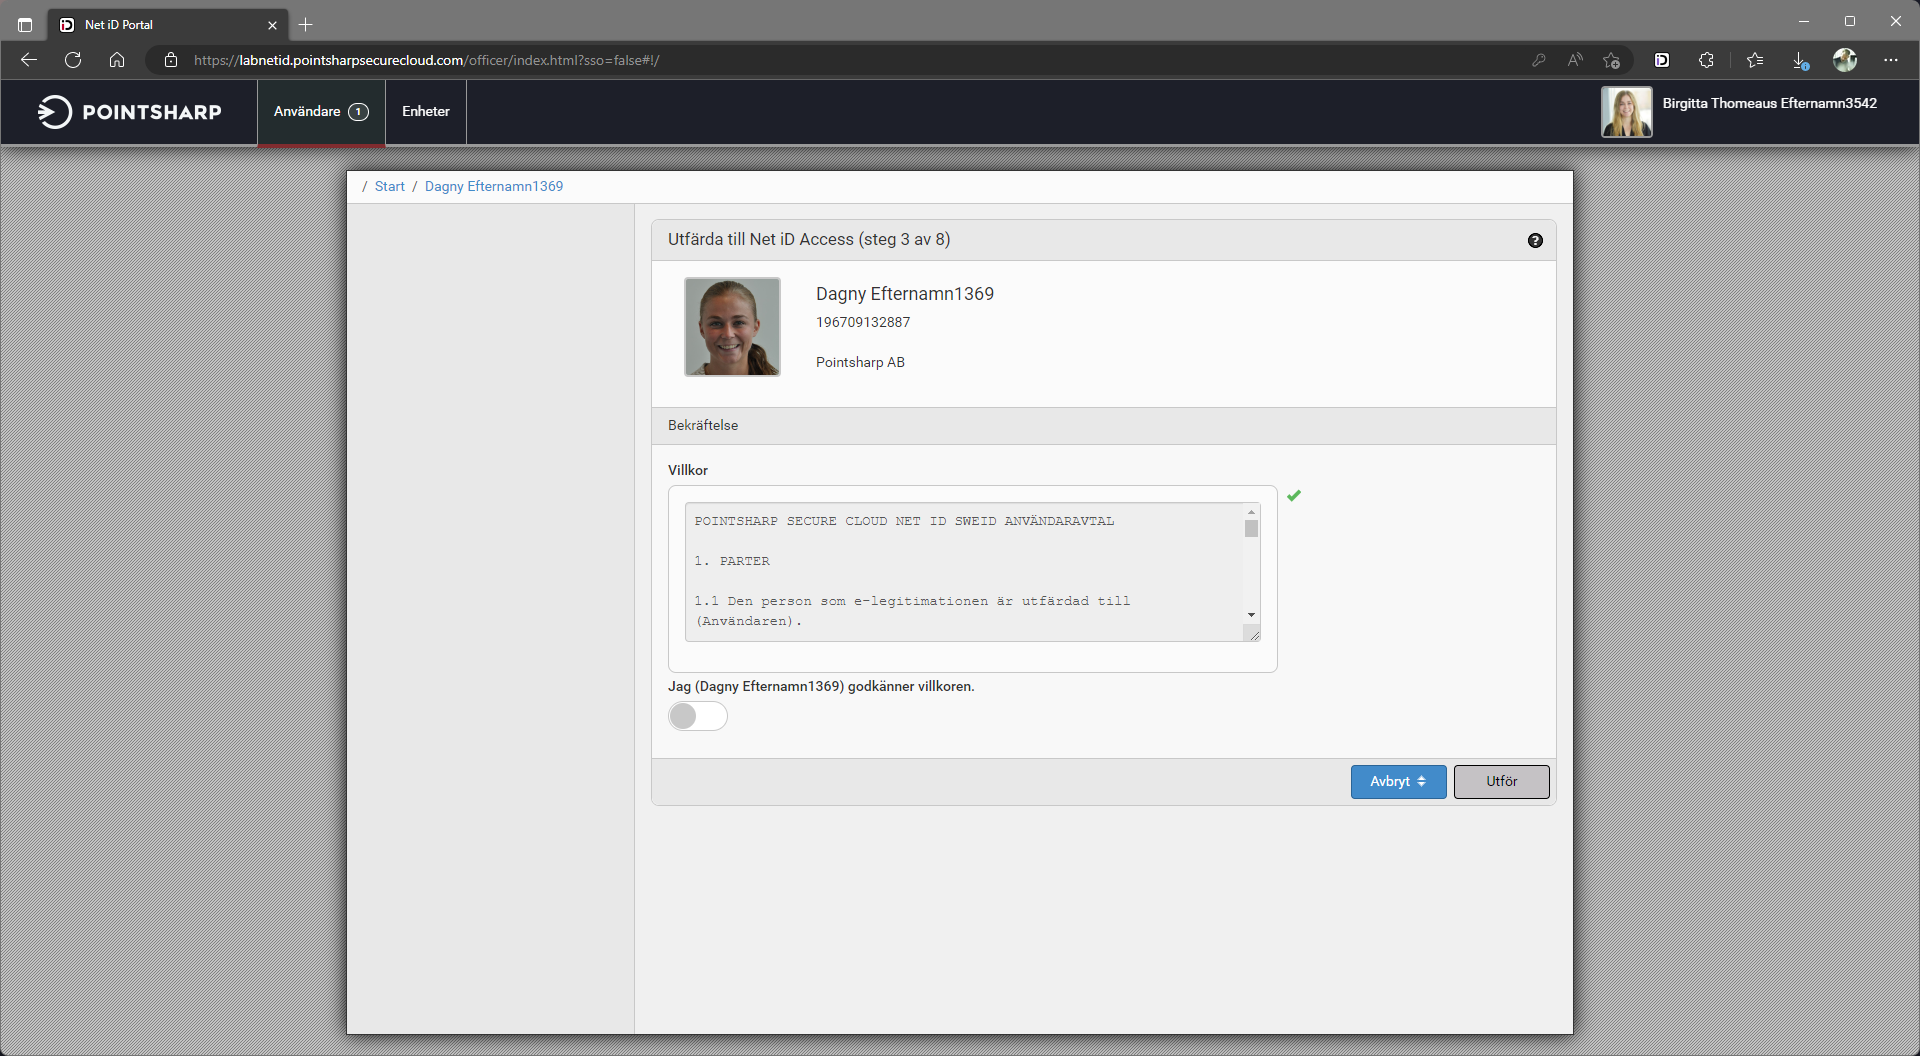The image size is (1920, 1056).
Task: Click the Utför button
Action: click(1501, 782)
